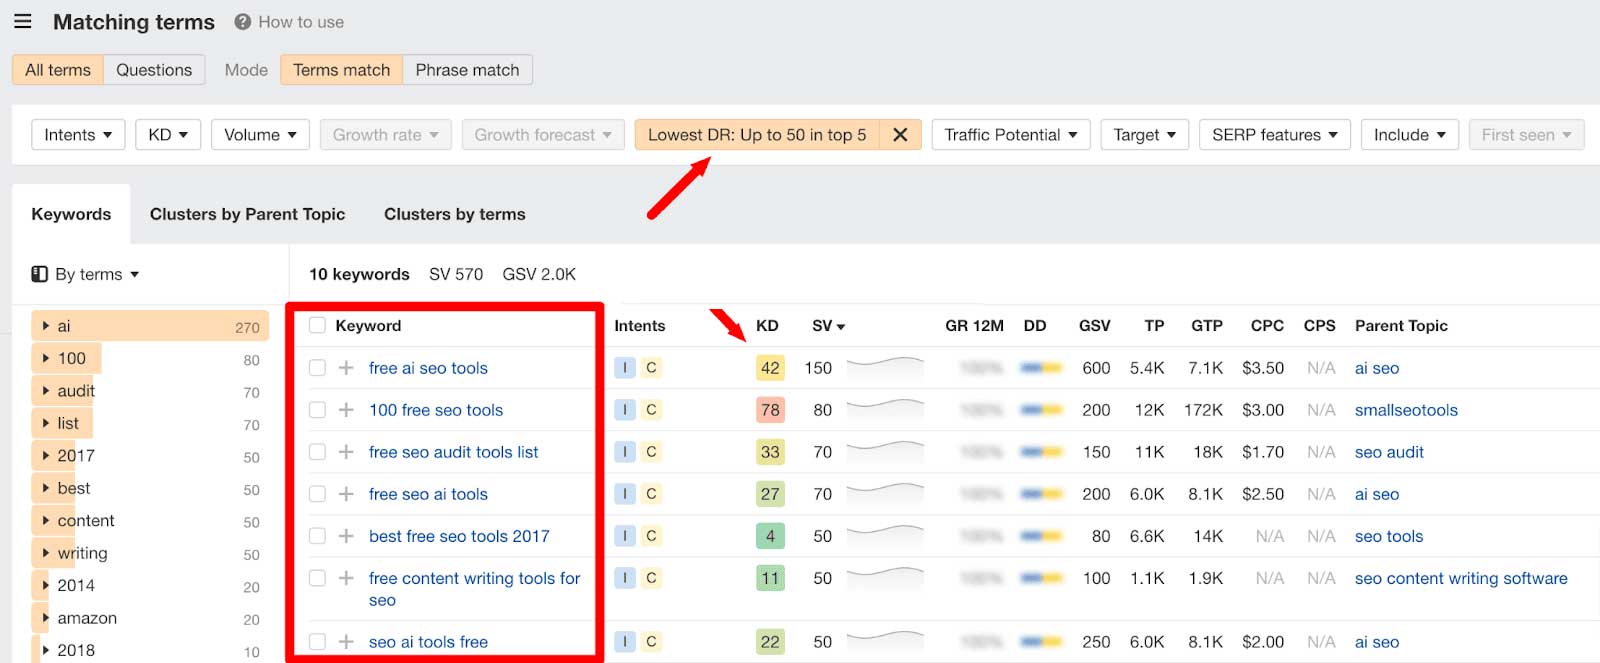
Task: Open the free content writing tools for seo keyword
Action: (475, 589)
